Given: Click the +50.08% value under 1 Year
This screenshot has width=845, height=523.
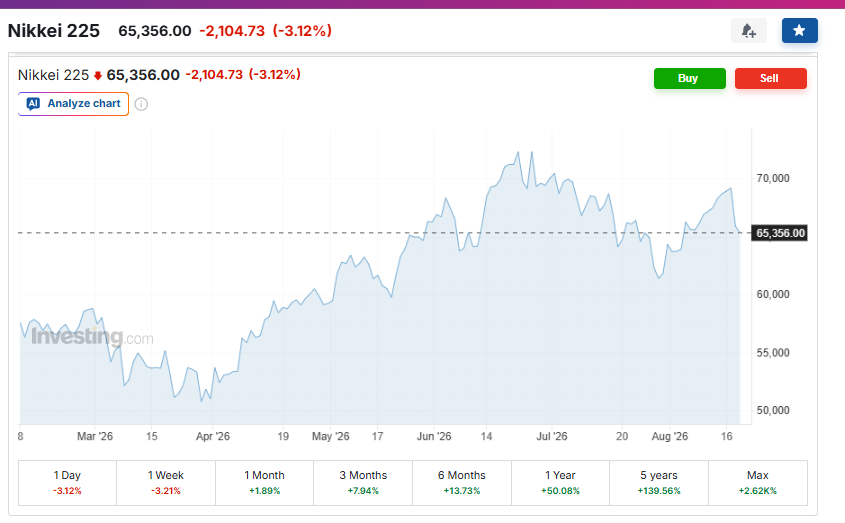Looking at the screenshot, I should point(560,491).
